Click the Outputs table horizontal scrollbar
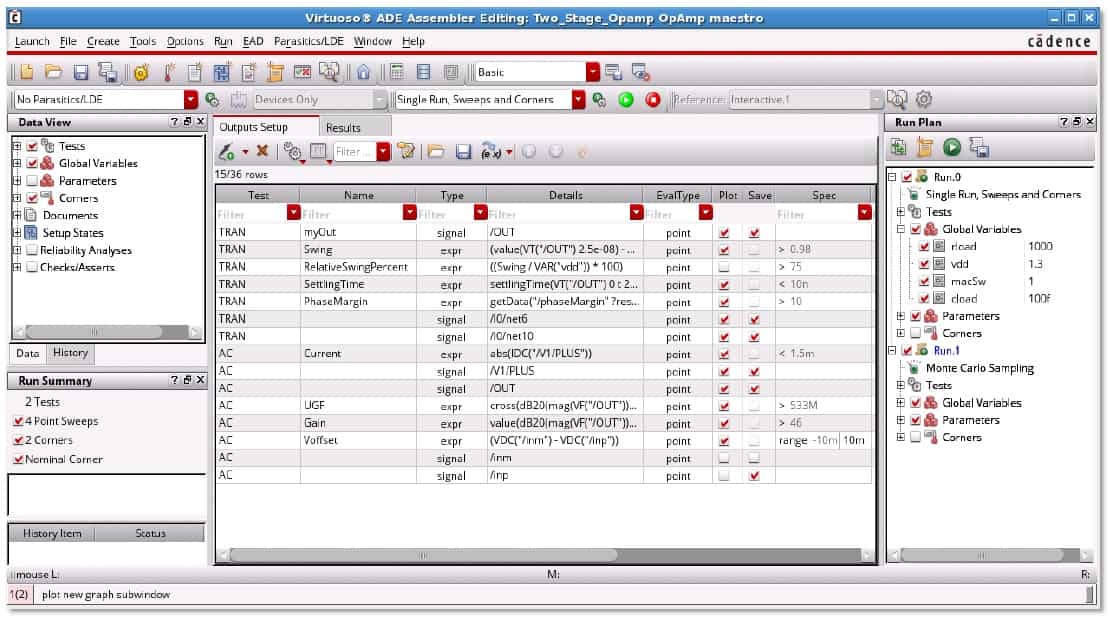 click(x=423, y=556)
